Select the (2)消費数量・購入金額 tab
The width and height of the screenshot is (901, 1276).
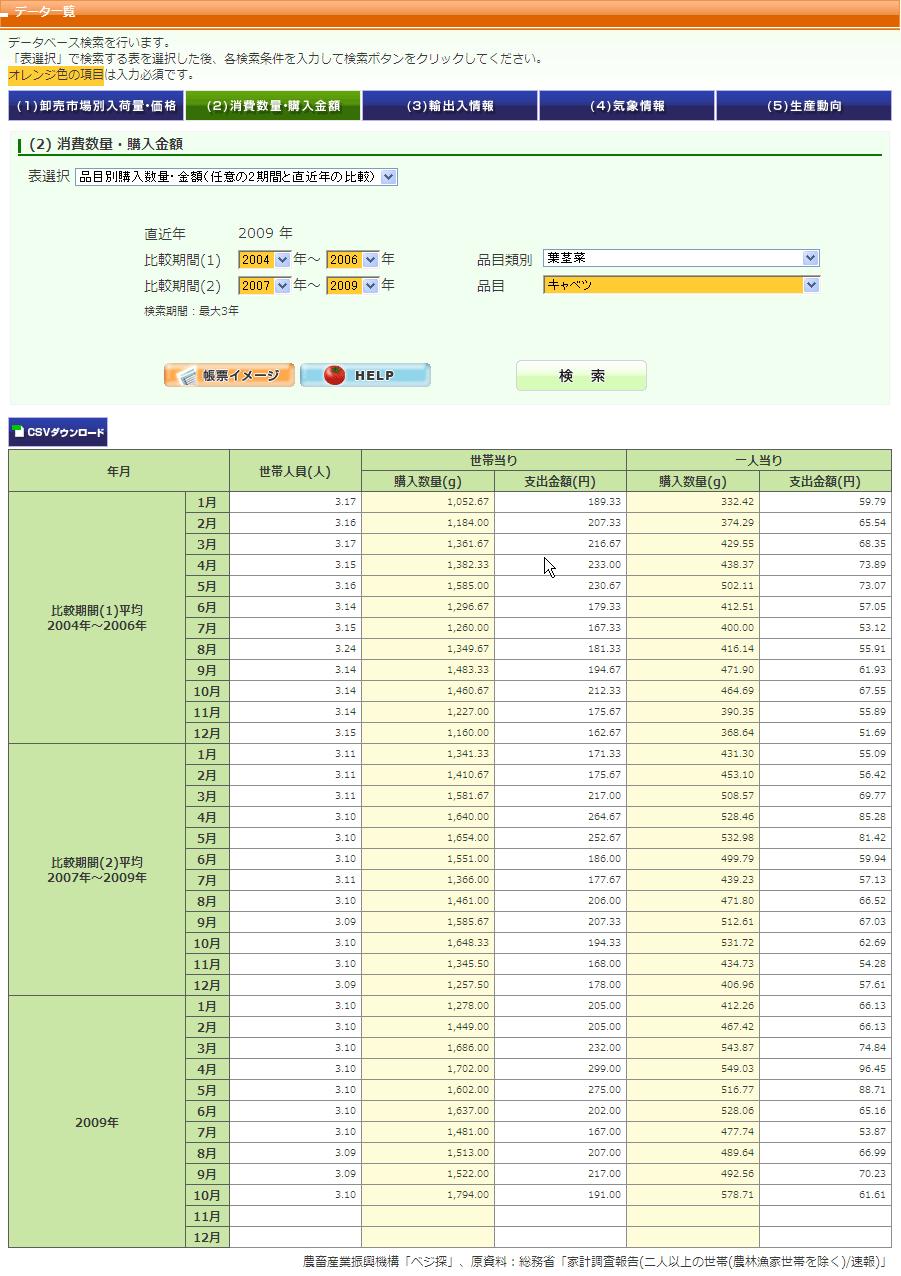[273, 105]
